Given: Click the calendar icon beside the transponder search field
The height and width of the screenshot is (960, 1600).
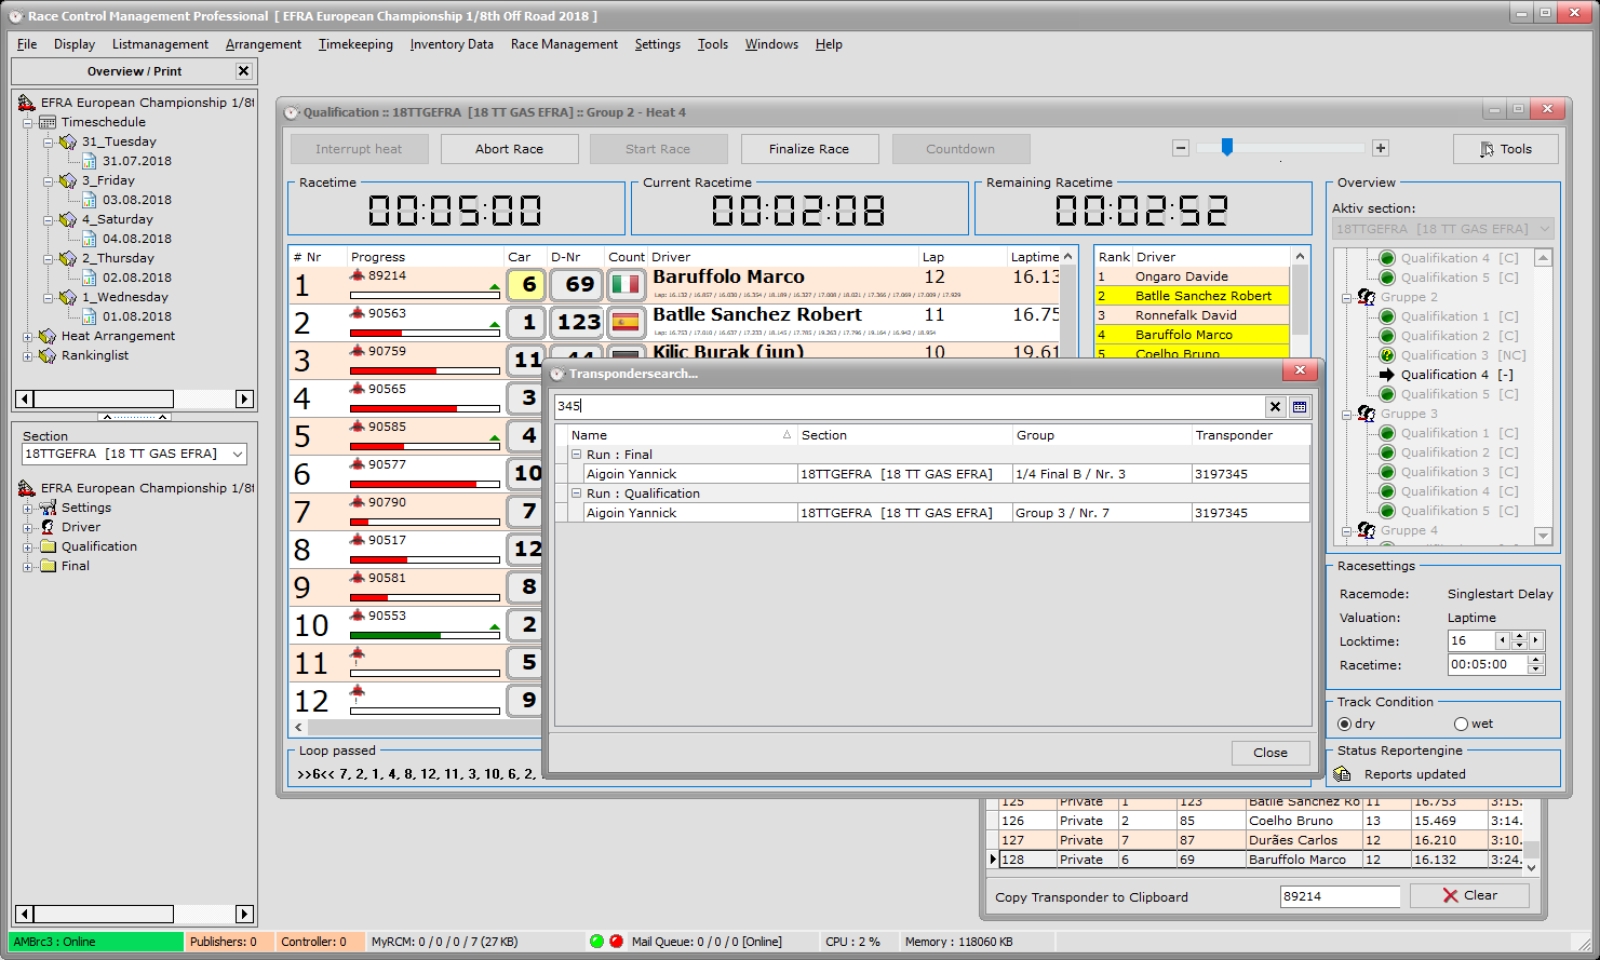Looking at the screenshot, I should tap(1297, 406).
